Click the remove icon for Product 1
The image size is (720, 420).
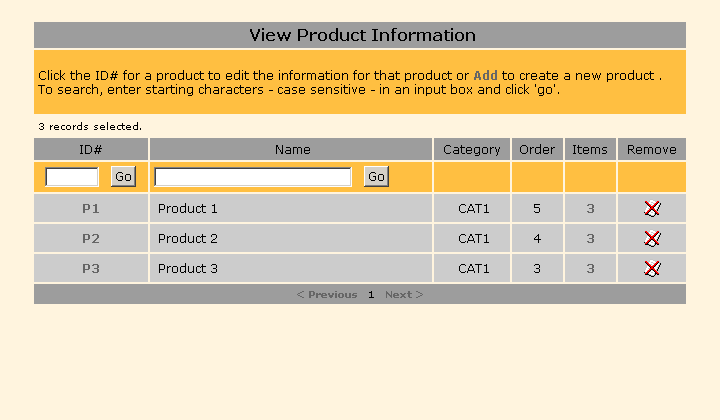[652, 209]
